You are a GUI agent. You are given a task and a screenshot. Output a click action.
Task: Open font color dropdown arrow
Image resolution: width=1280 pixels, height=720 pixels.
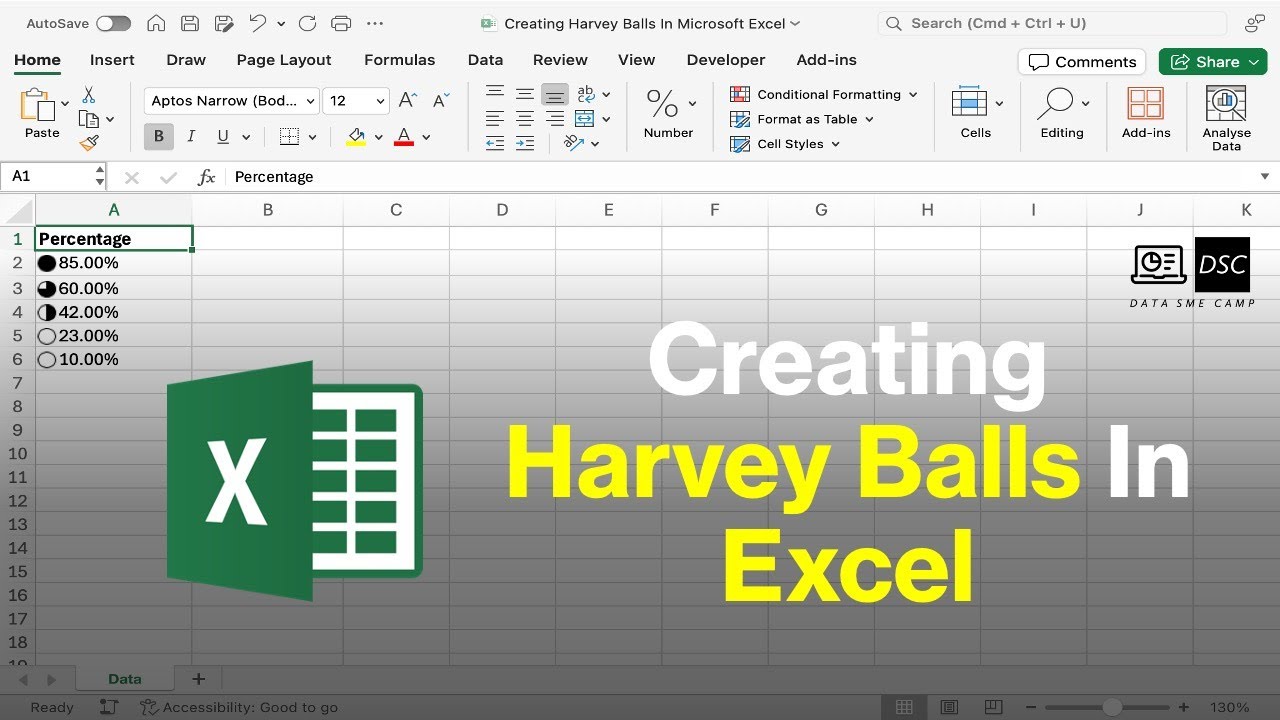[x=426, y=138]
